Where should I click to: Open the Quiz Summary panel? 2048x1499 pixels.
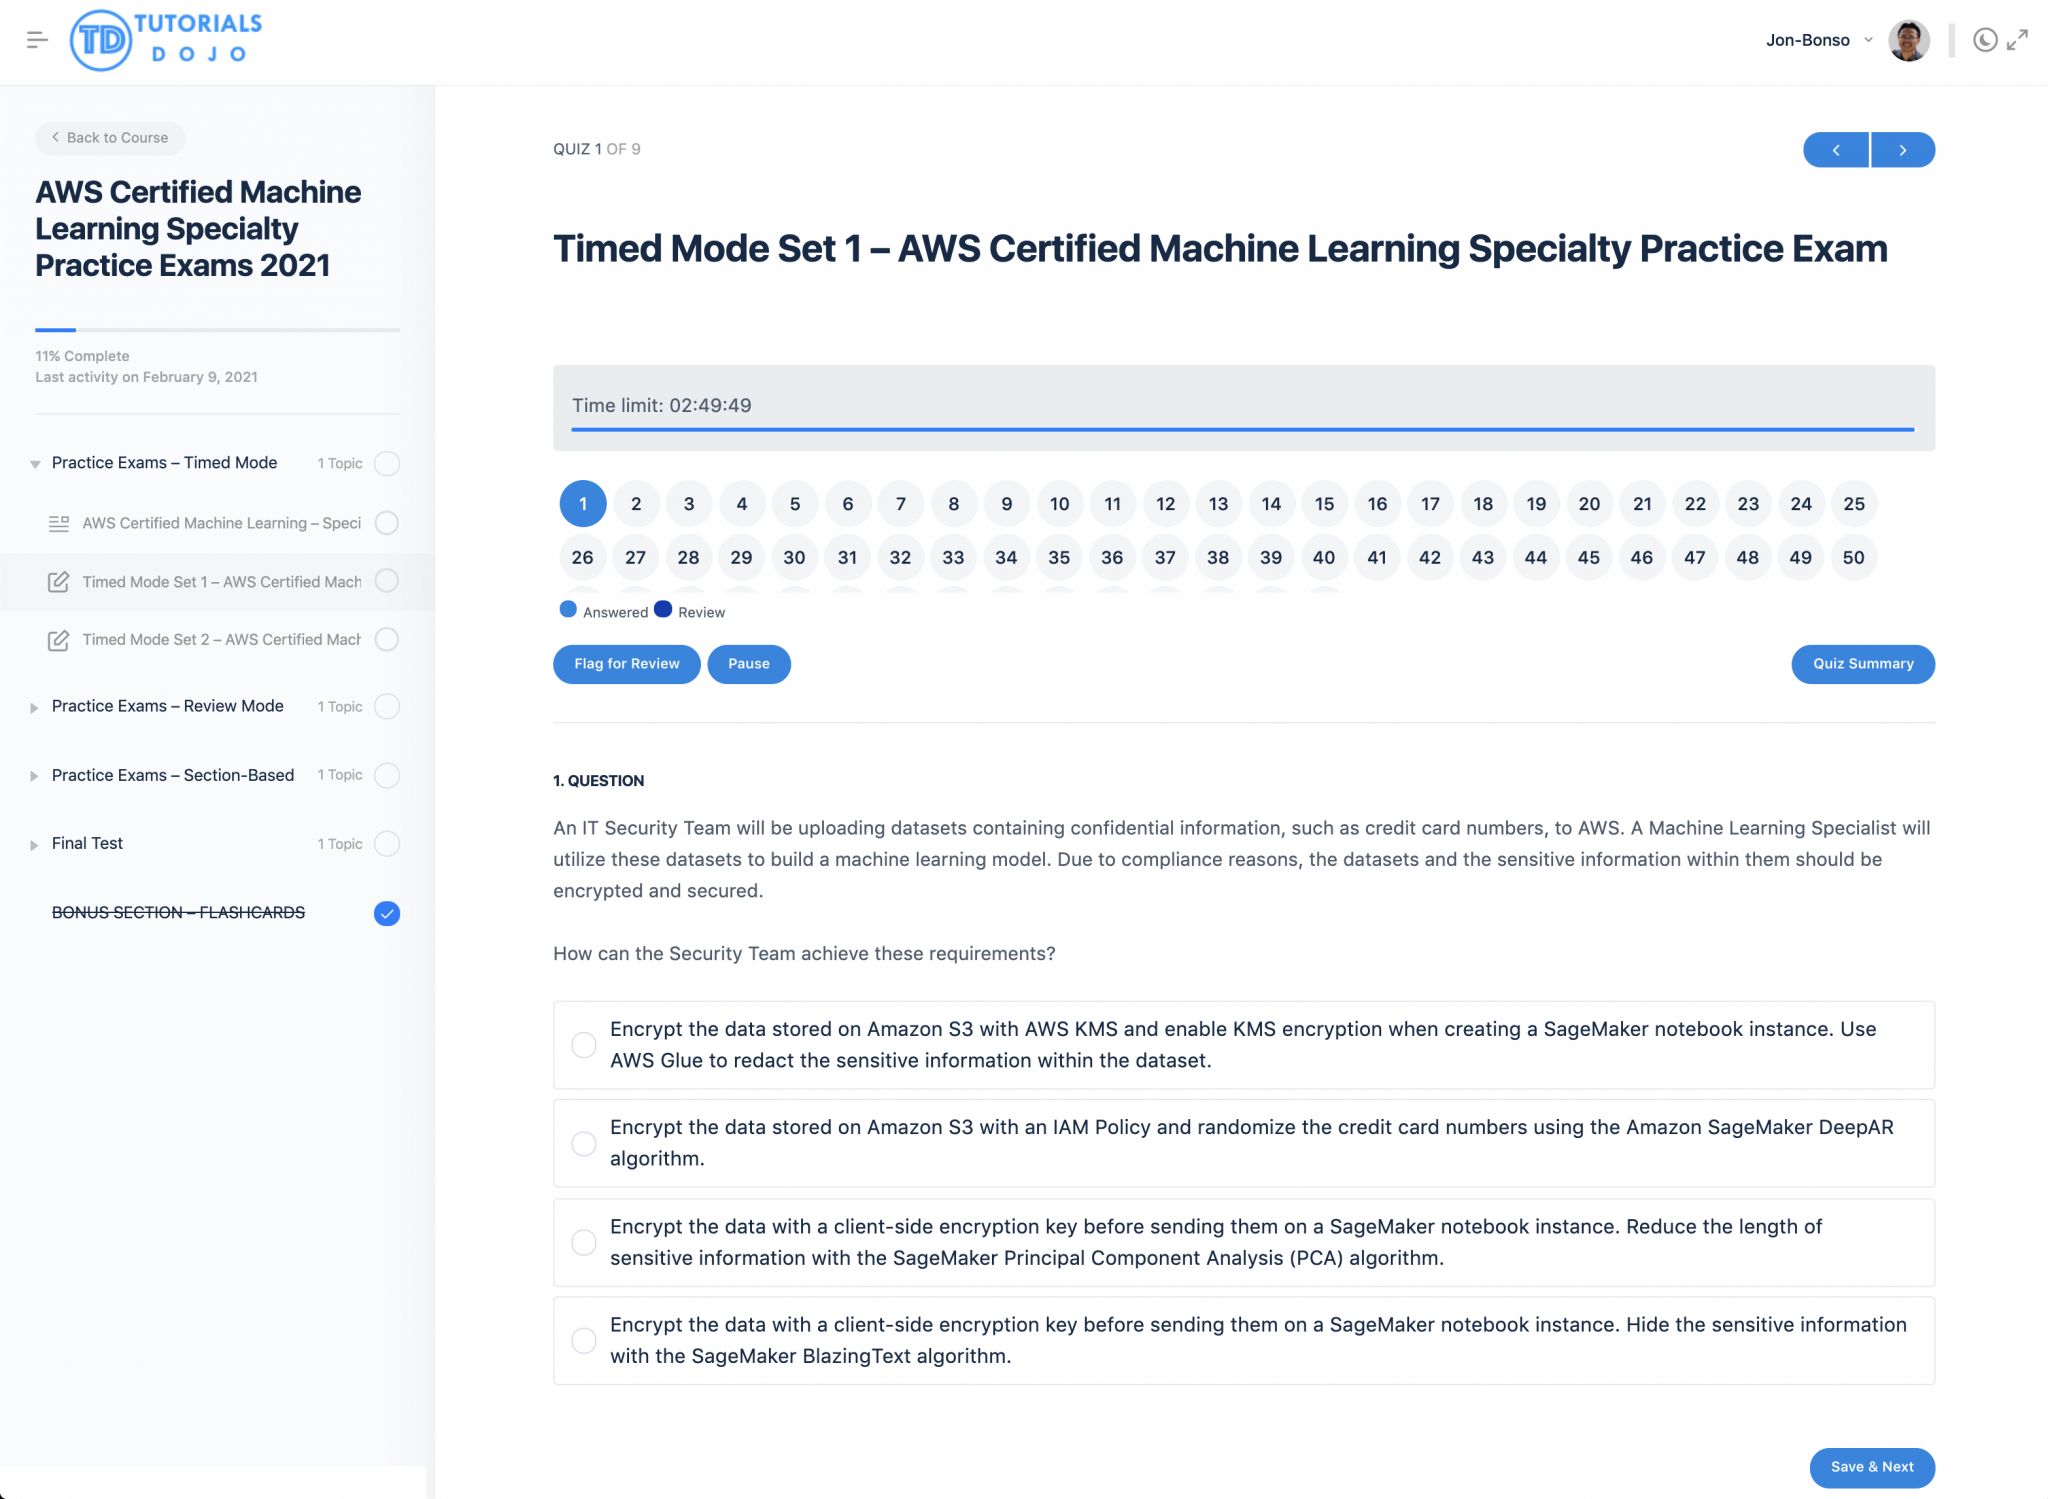coord(1862,663)
